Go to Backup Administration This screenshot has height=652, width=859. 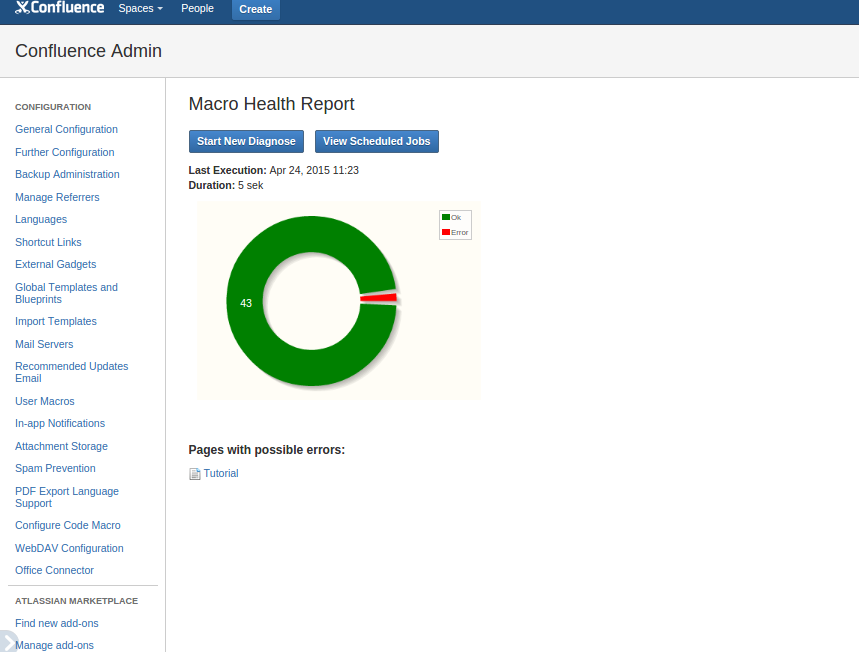click(x=67, y=174)
